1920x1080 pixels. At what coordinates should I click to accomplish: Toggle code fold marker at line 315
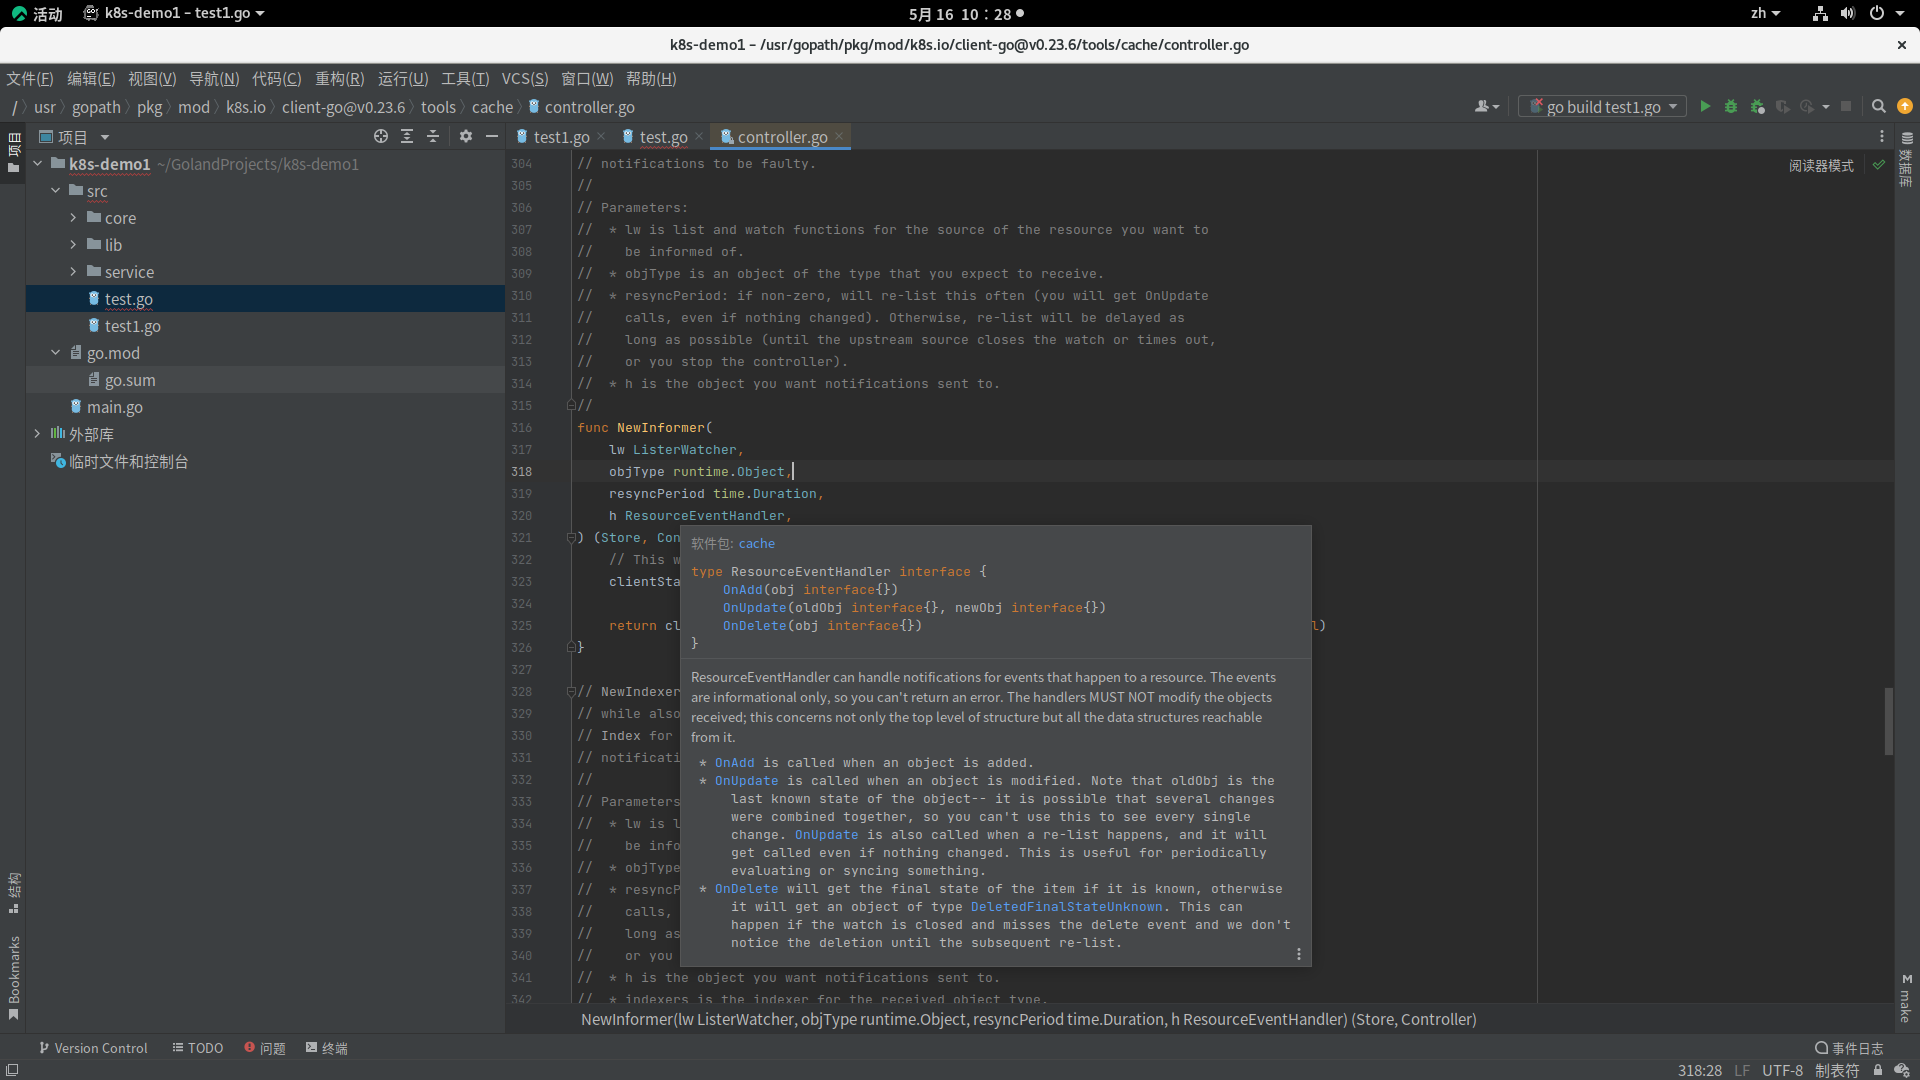[x=571, y=406]
